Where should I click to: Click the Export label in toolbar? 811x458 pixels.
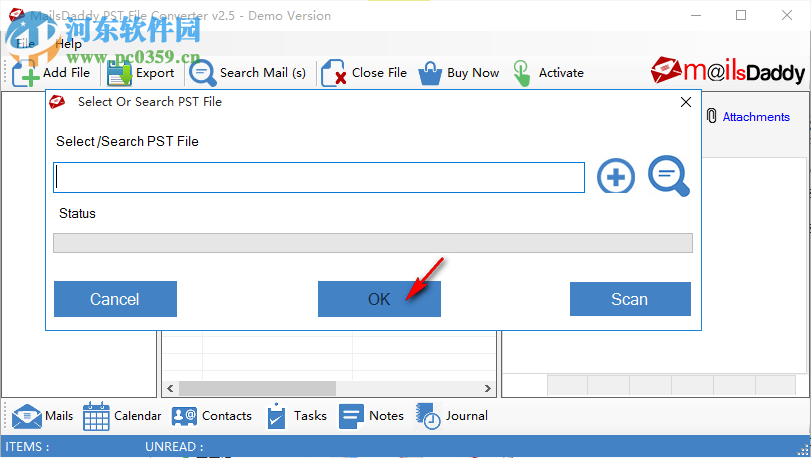pyautogui.click(x=155, y=73)
